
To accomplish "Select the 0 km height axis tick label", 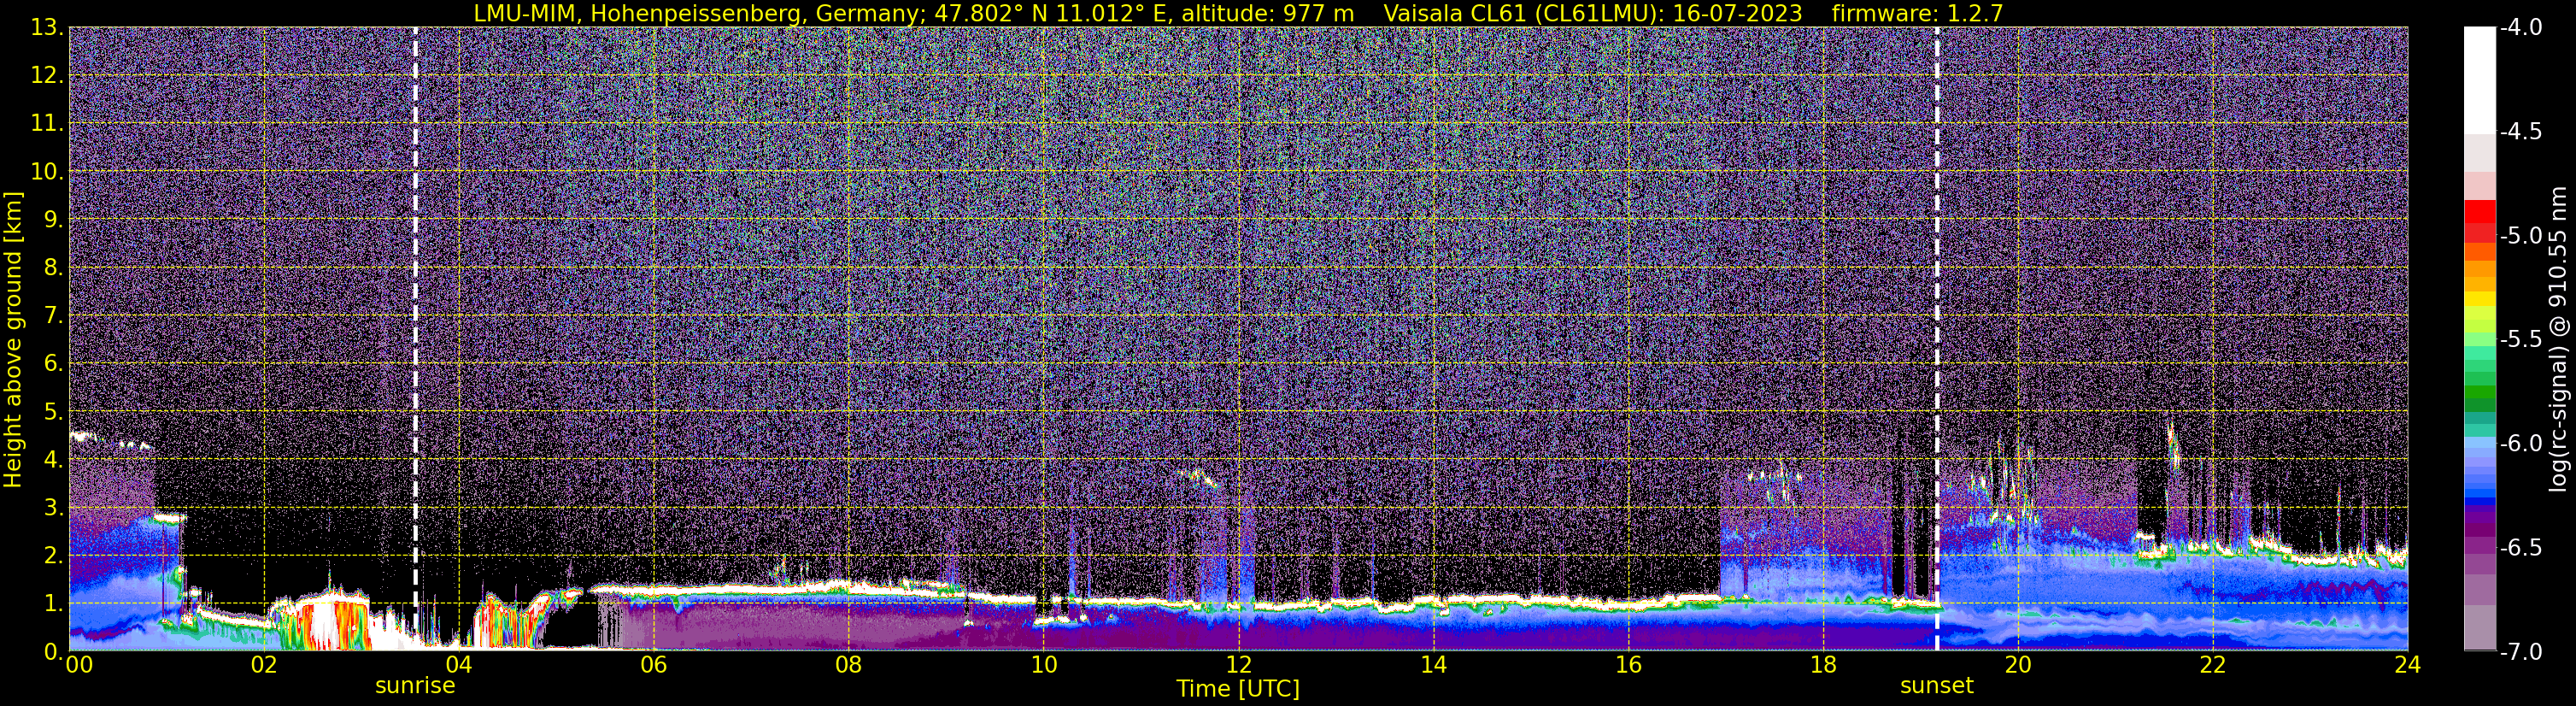I will (x=52, y=651).
